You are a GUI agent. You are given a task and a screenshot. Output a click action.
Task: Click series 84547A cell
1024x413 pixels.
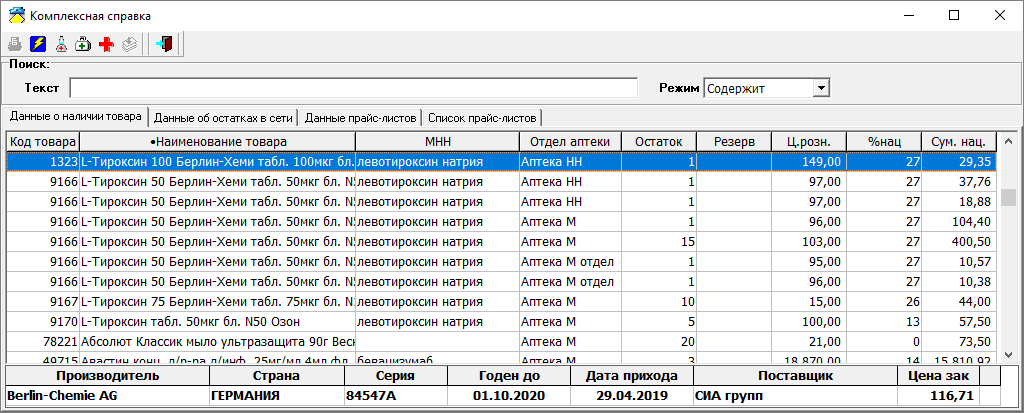tap(395, 395)
